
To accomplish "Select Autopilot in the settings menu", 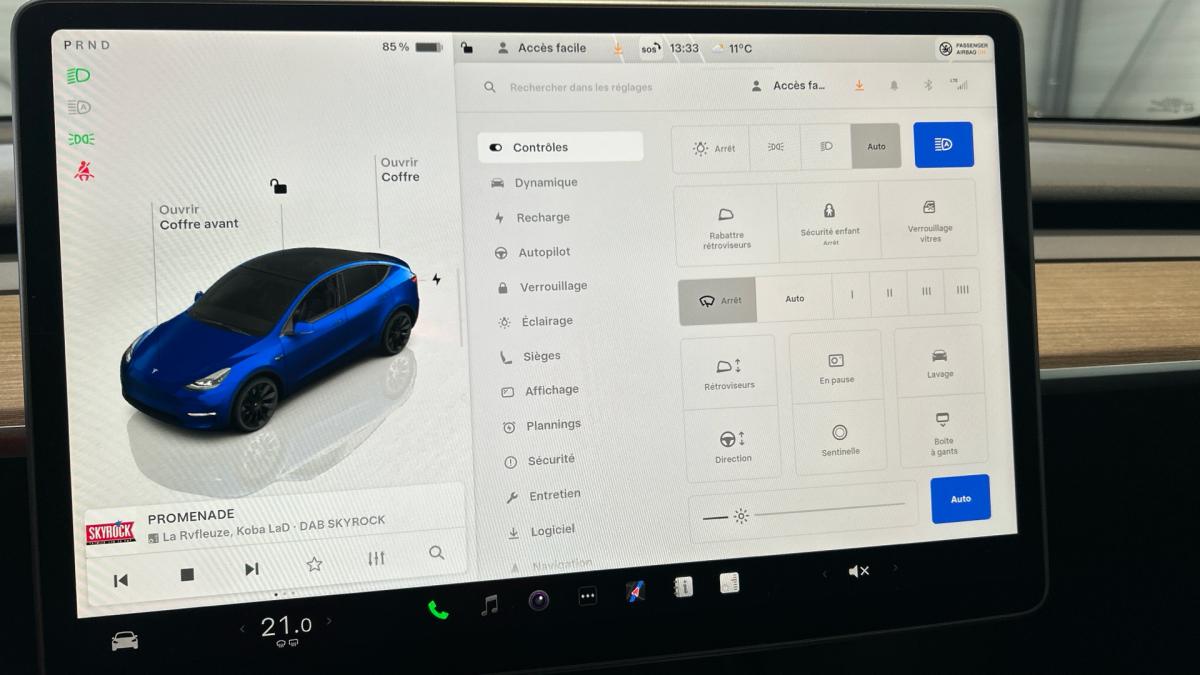I will (x=544, y=252).
